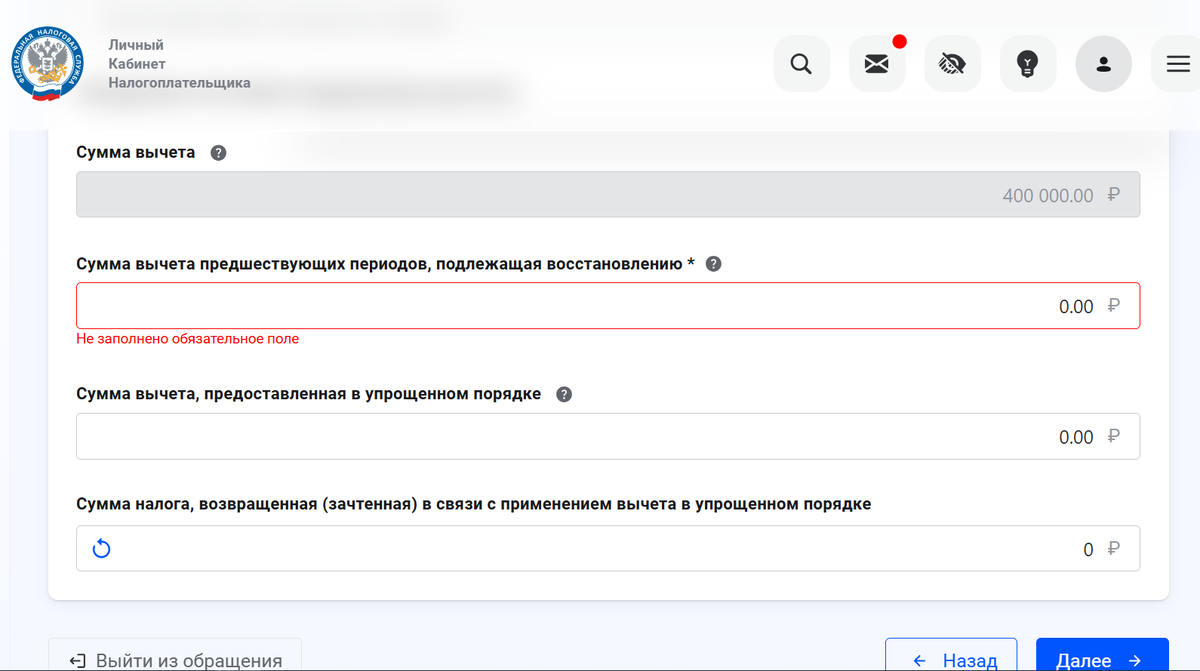Viewport: 1200px width, 671px height.
Task: Click the ruble symbol in the error field
Action: (x=1113, y=306)
